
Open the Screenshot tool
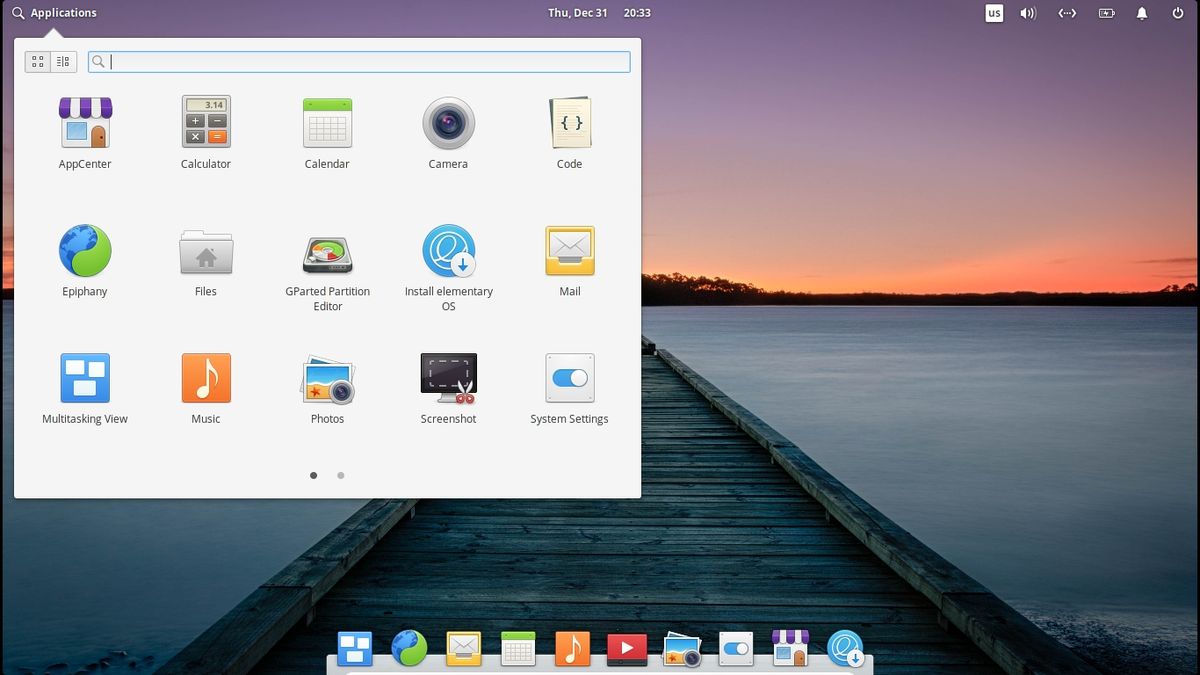tap(448, 378)
